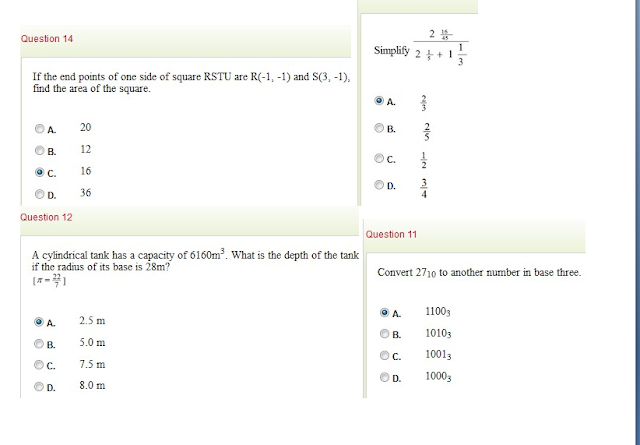The height and width of the screenshot is (445, 640).
Task: Pick option D (36) in Question 14
Action: point(40,194)
